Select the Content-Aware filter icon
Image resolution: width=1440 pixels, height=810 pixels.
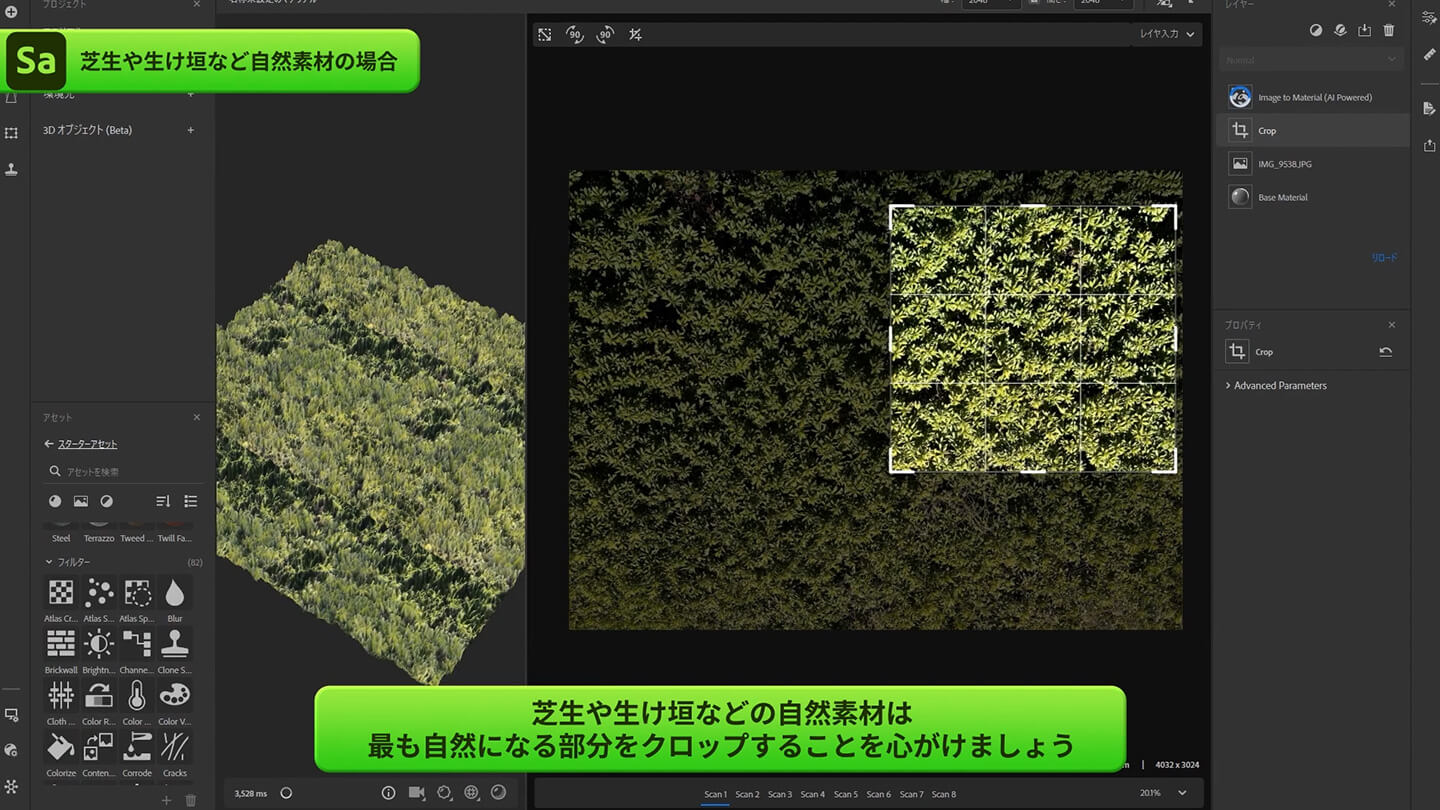point(99,747)
